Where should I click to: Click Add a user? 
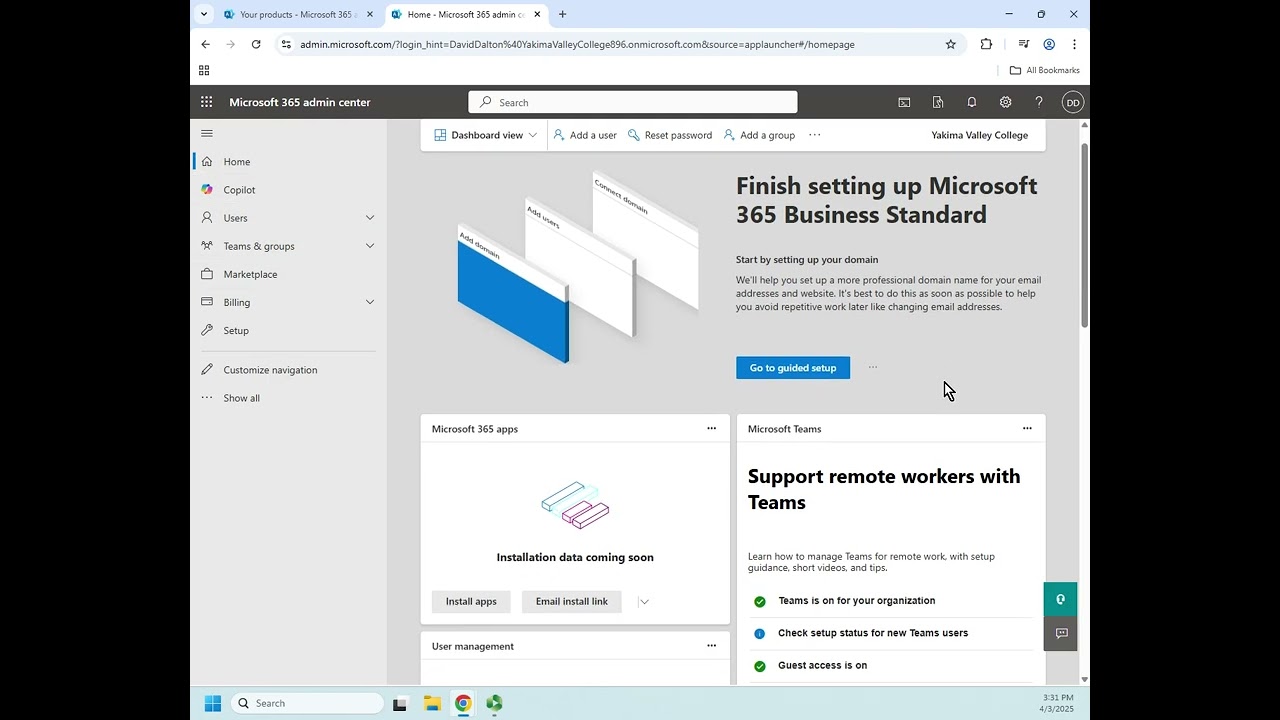[585, 135]
